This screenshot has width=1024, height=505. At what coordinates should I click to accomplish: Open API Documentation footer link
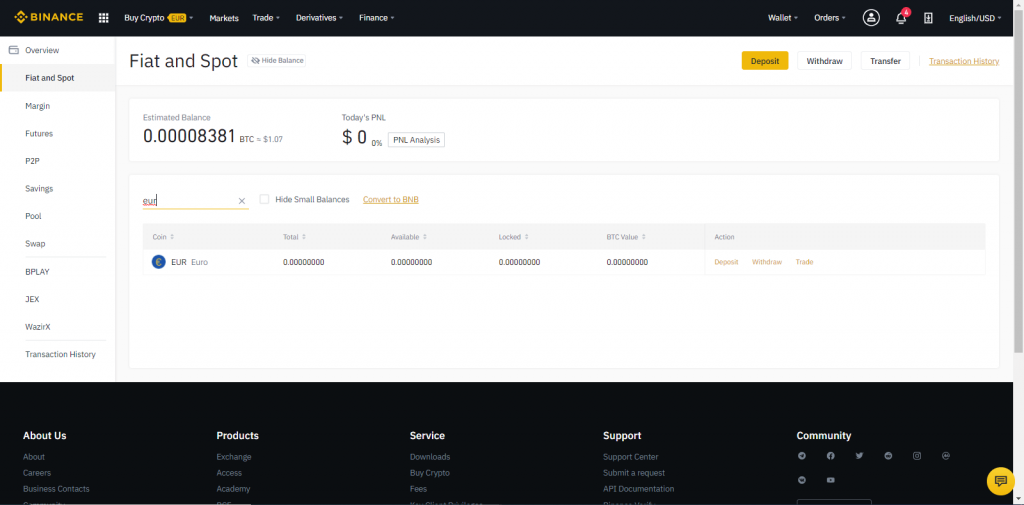(639, 489)
